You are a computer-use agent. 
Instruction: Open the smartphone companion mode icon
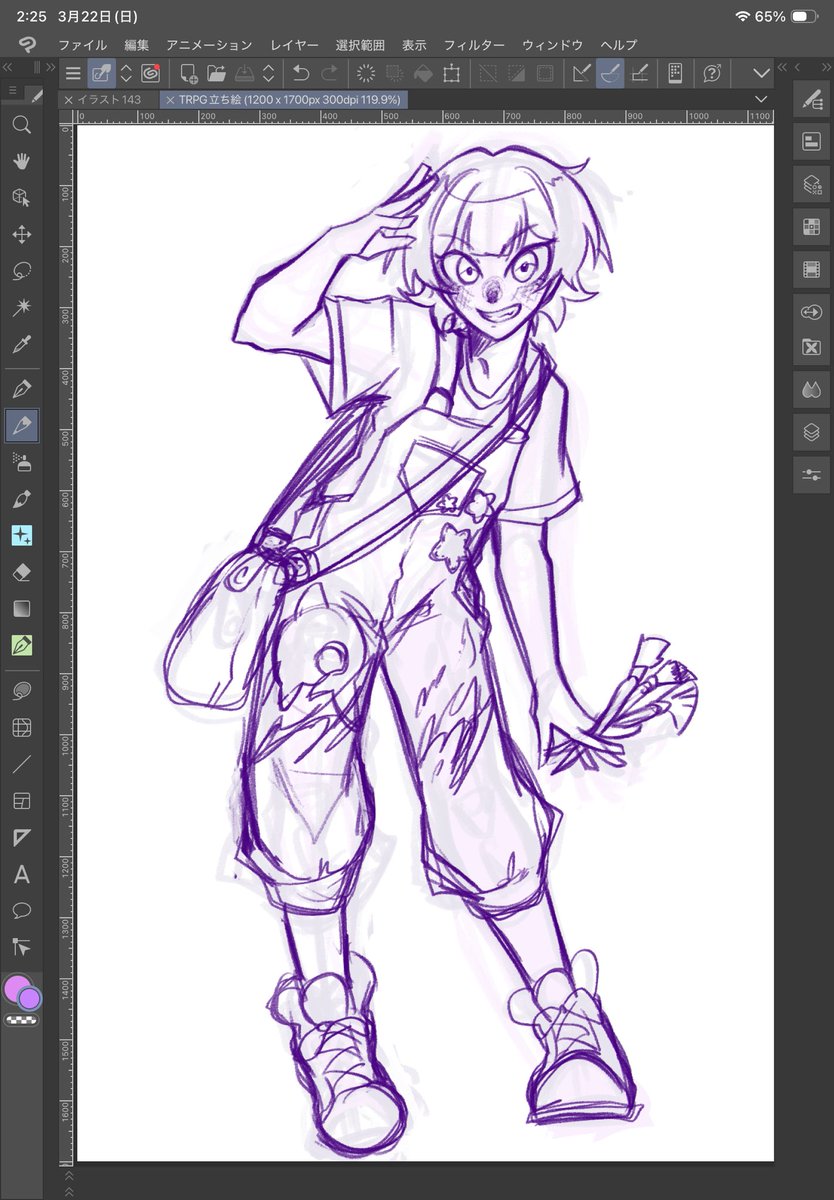pos(676,73)
